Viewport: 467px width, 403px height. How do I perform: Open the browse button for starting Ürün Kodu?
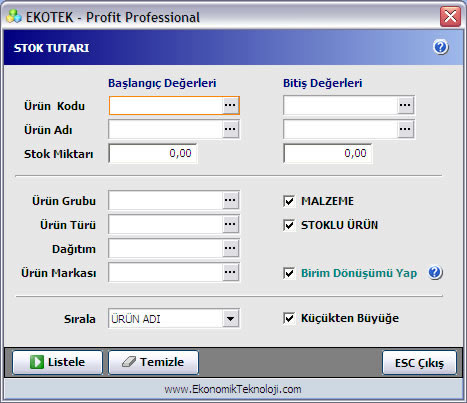[230, 105]
